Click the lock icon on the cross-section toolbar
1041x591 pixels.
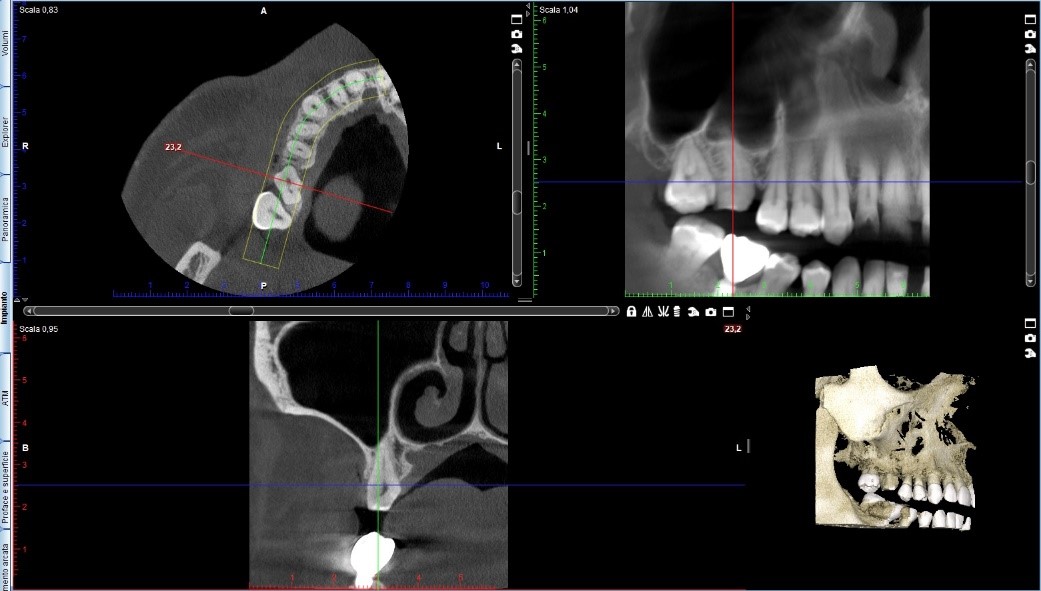click(x=633, y=312)
